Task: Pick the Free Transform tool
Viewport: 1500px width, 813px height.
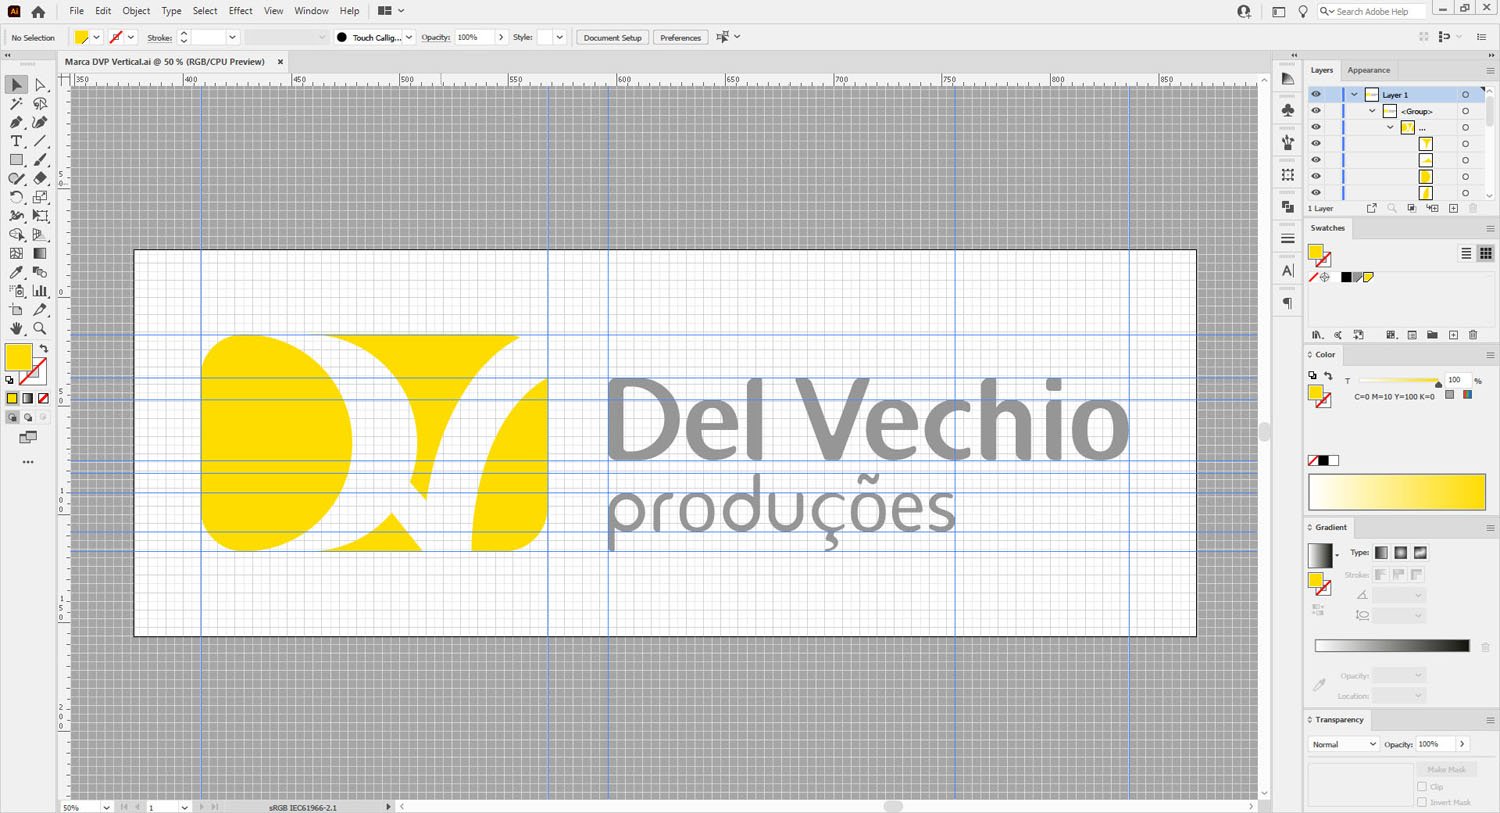Action: 40,216
